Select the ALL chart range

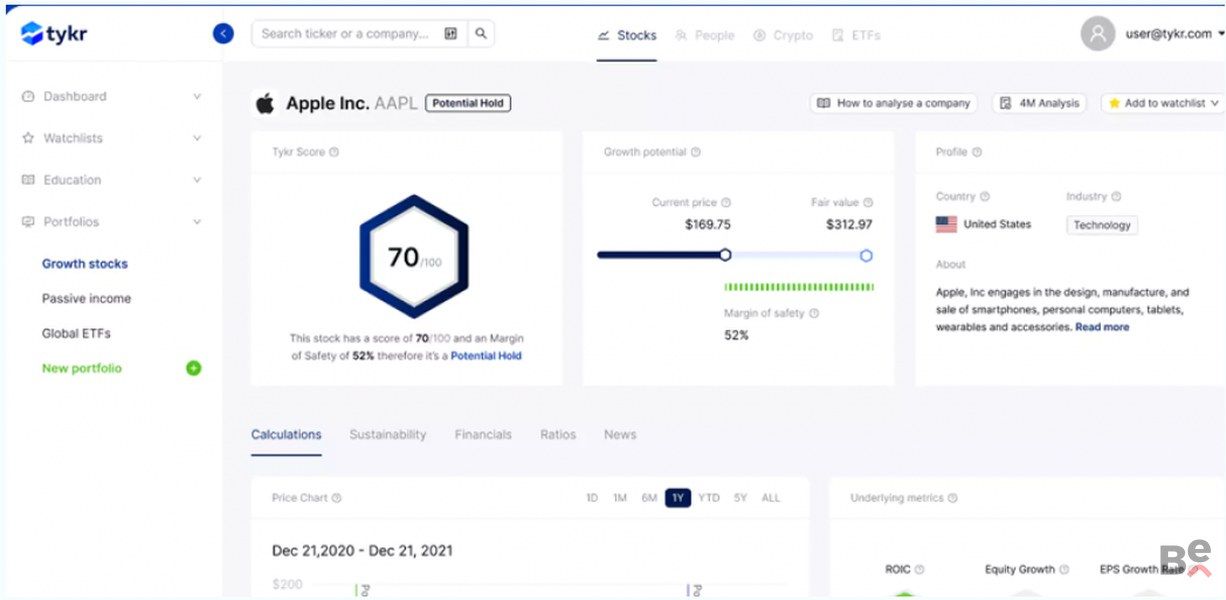click(x=771, y=498)
